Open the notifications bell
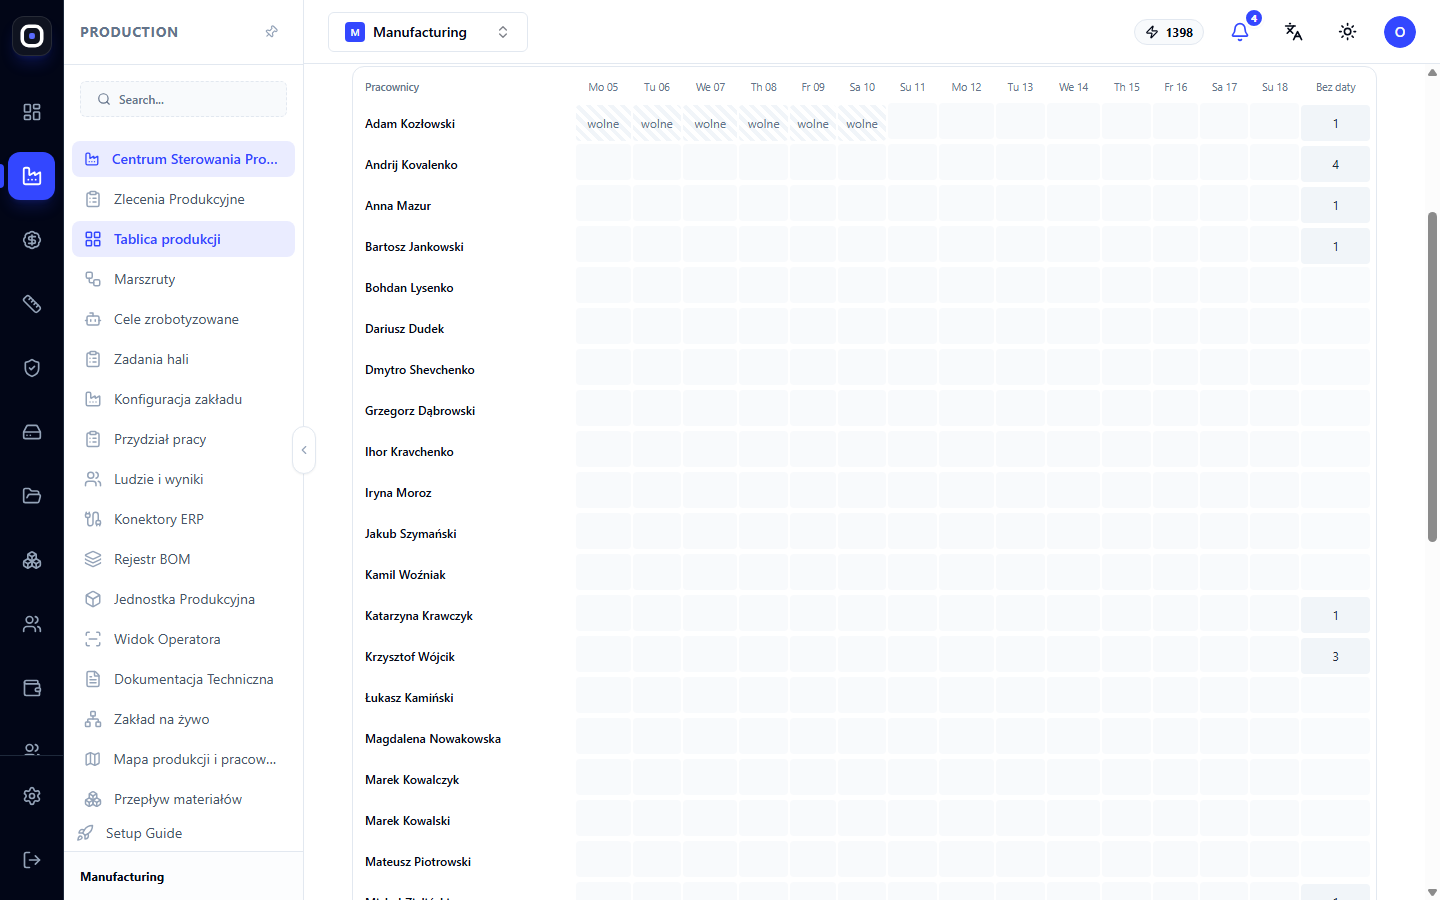The width and height of the screenshot is (1440, 900). coord(1240,32)
